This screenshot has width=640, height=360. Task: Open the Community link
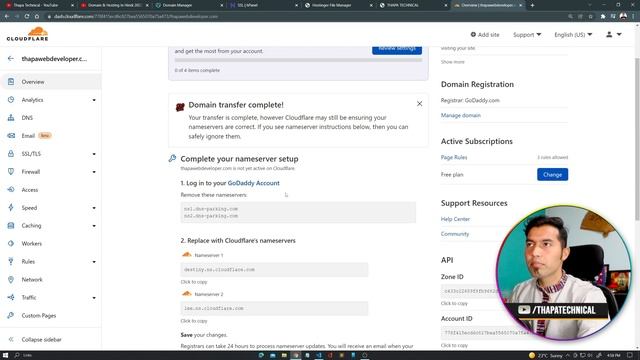tap(455, 234)
